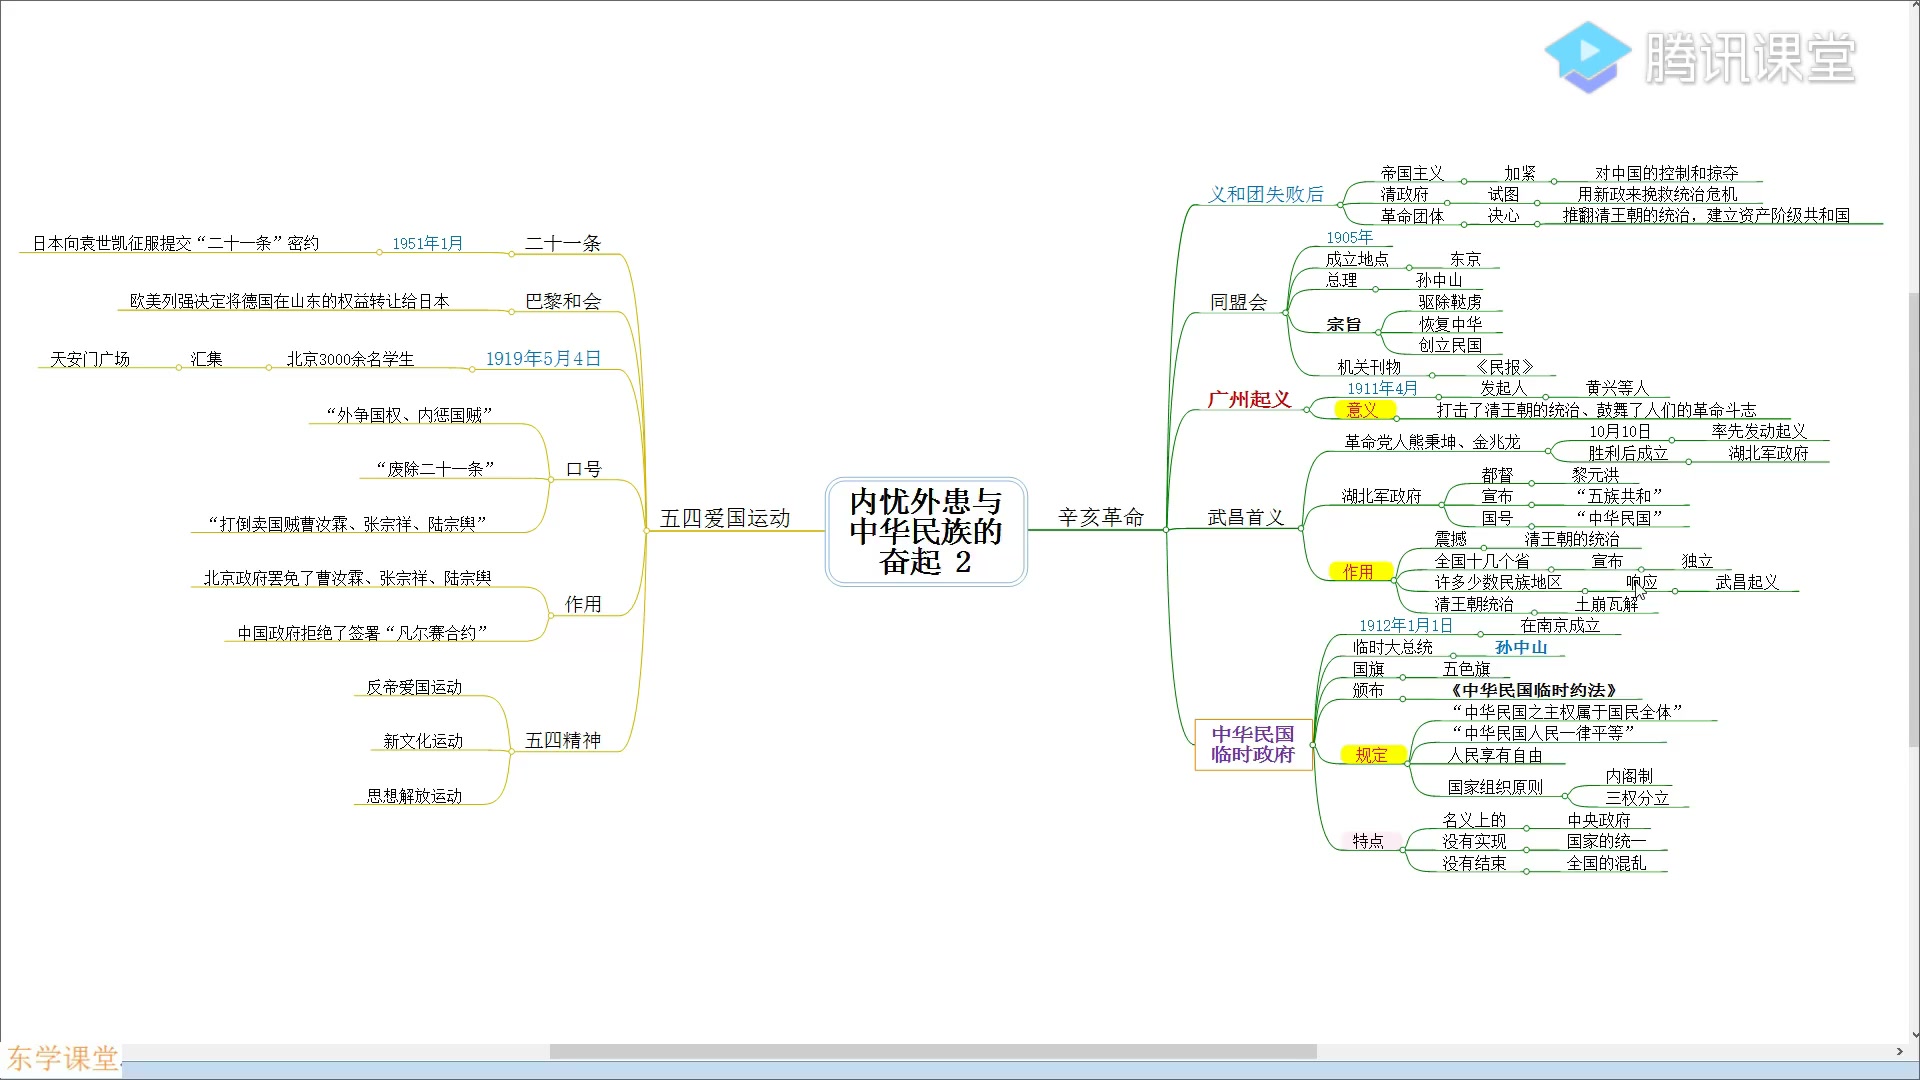
Task: Click the 二十一条 node
Action: click(x=563, y=243)
